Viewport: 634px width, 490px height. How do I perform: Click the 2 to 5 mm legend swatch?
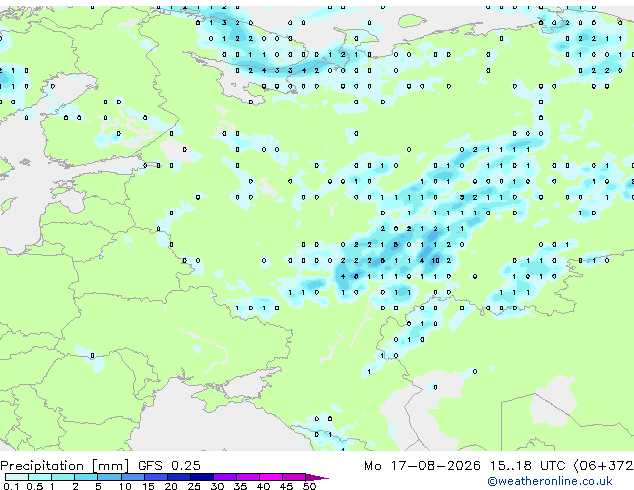[x=86, y=477]
